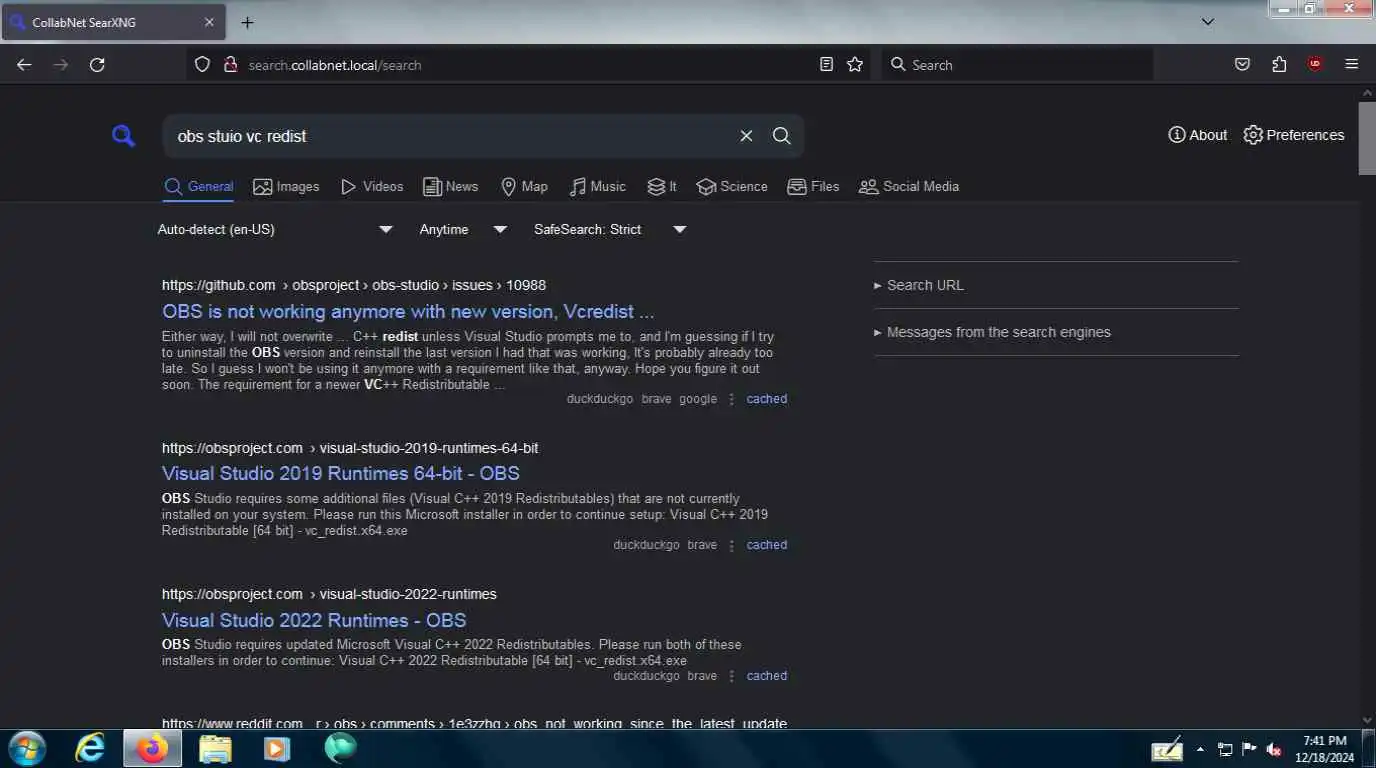1376x768 pixels.
Task: Switch to Social Media tab
Action: [909, 187]
